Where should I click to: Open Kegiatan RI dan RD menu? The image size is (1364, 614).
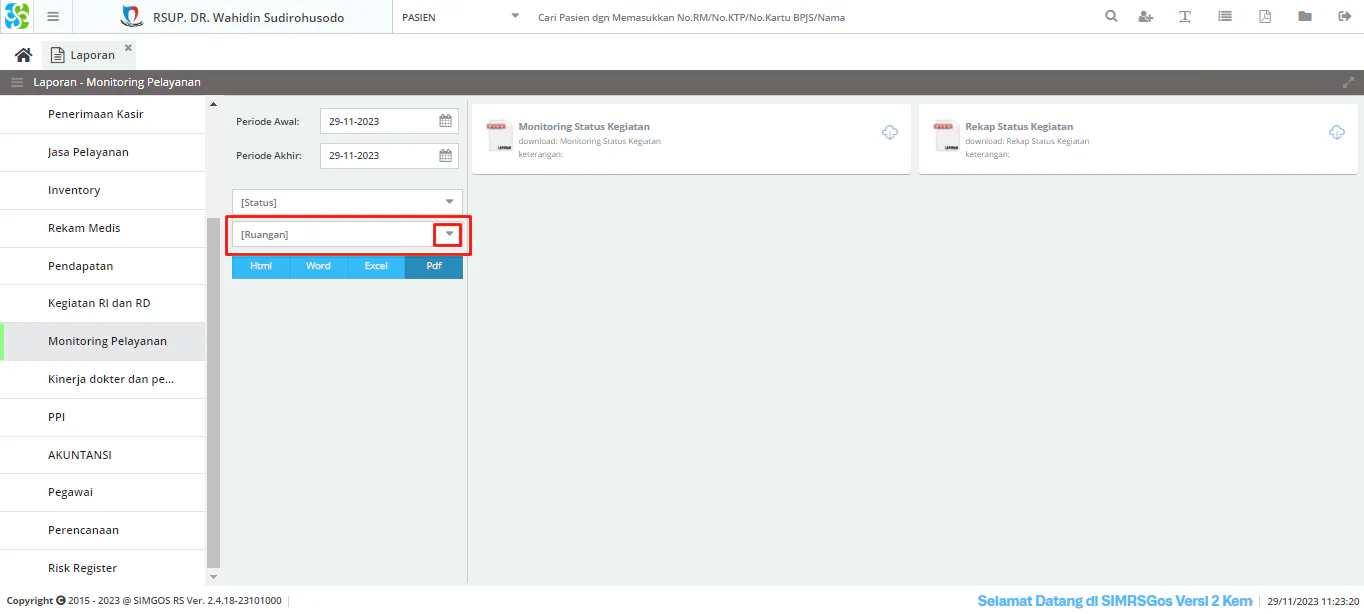click(103, 303)
